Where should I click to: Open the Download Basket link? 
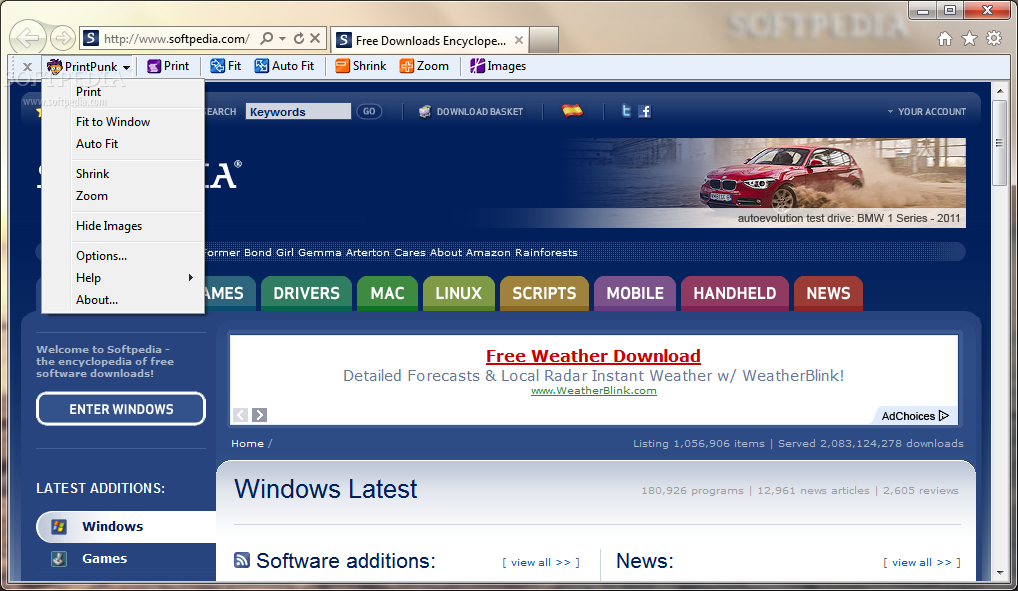point(471,112)
